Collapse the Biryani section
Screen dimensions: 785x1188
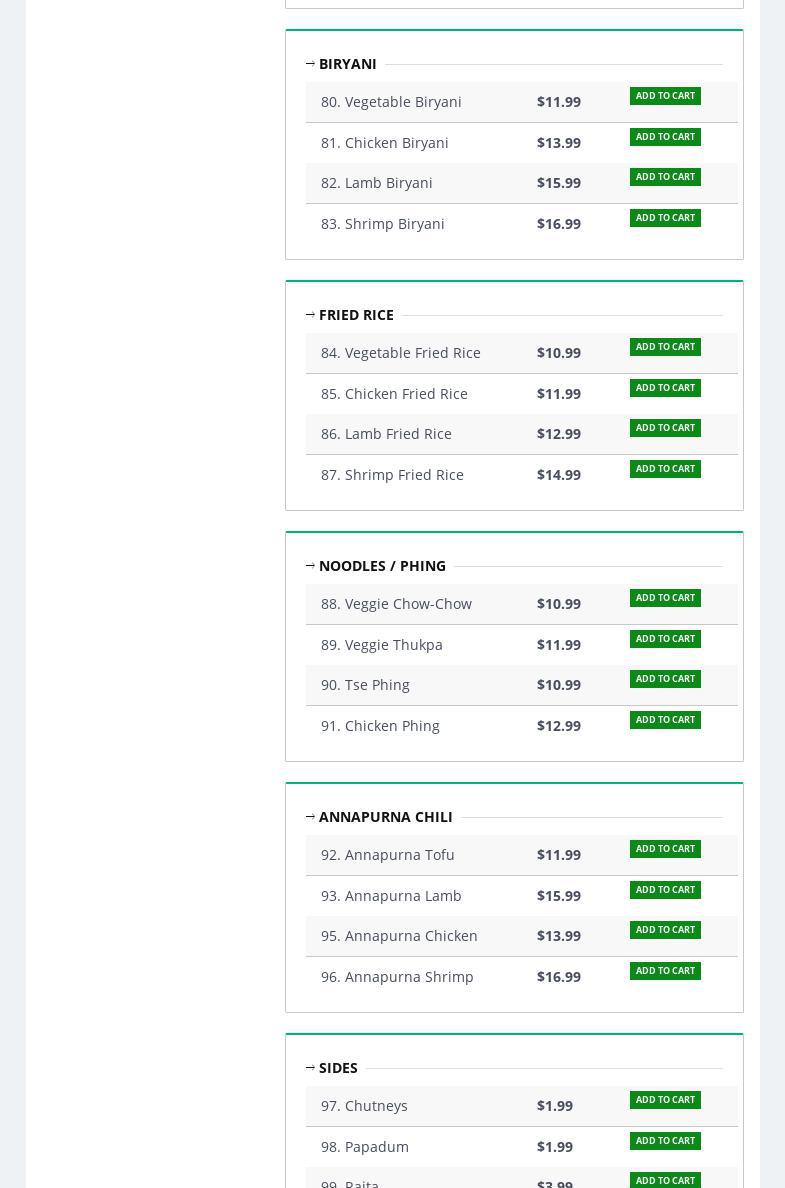(311, 64)
